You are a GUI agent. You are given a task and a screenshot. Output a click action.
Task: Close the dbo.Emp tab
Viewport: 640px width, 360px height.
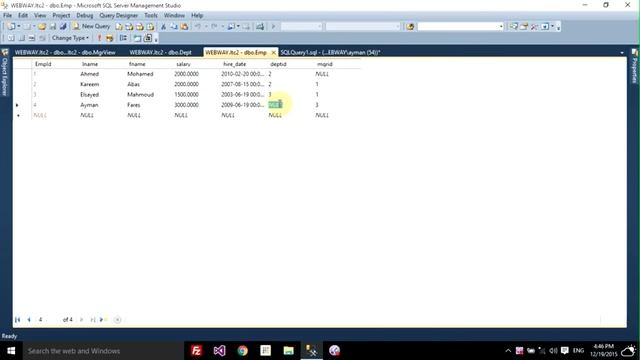(x=273, y=53)
